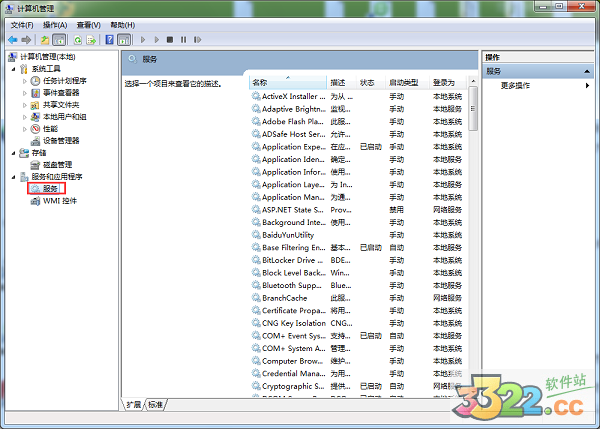Viewport: 600px width, 429px height.
Task: Select the Background Intelligent service row
Action: click(358, 222)
